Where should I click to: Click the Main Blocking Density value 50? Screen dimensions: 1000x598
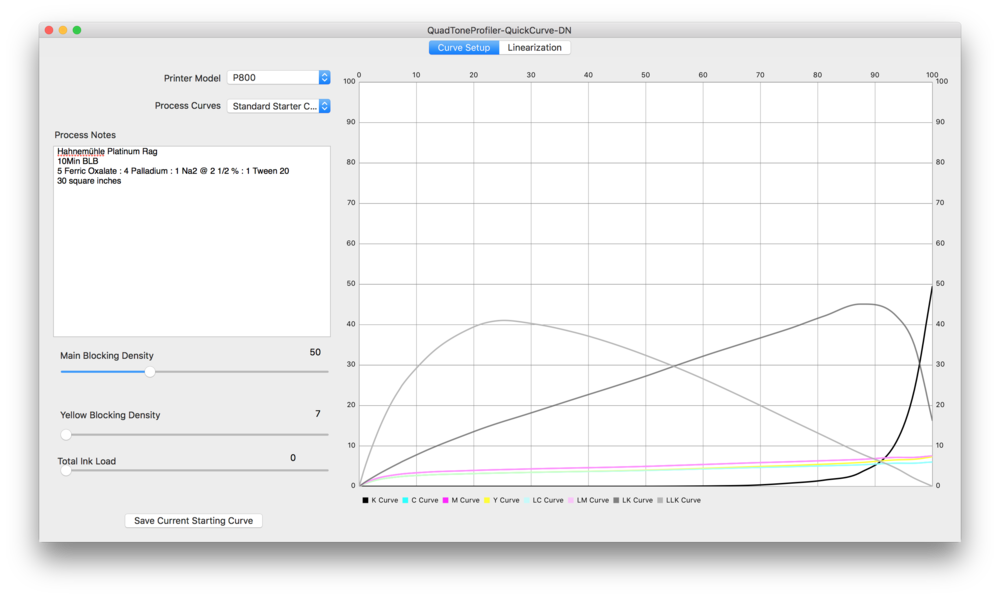(315, 352)
